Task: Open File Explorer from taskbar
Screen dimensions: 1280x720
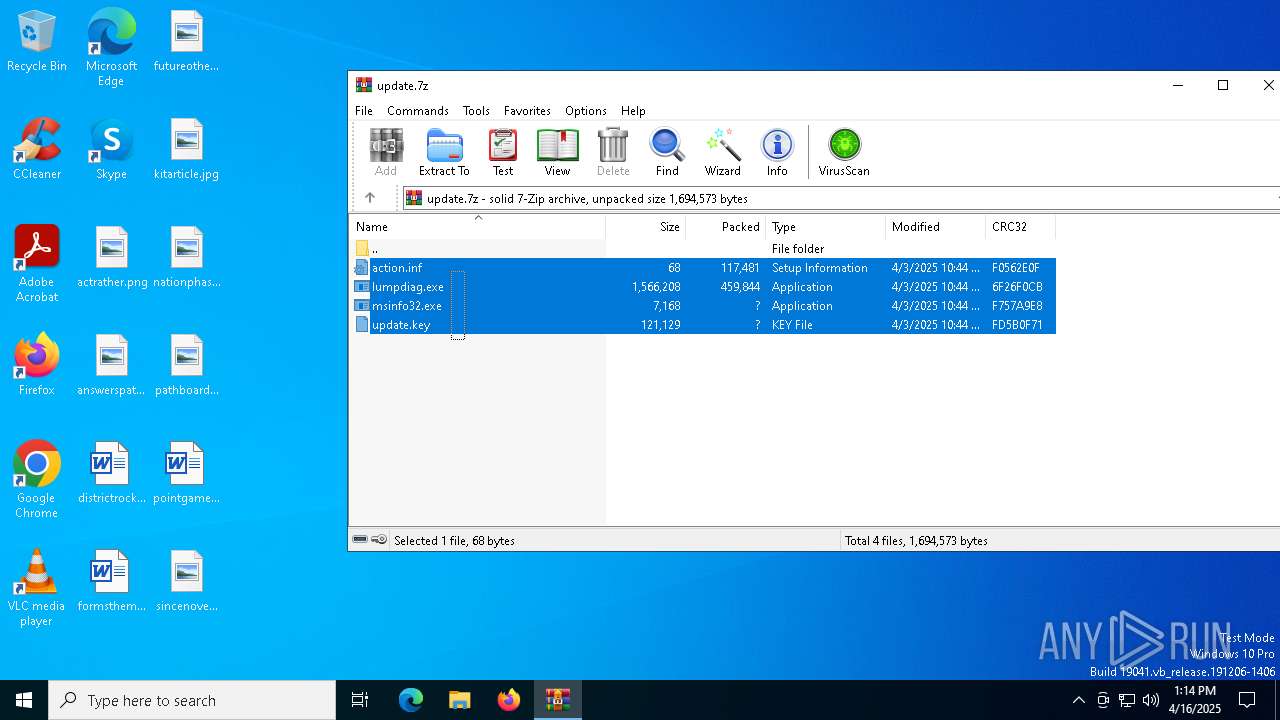Action: pyautogui.click(x=459, y=700)
